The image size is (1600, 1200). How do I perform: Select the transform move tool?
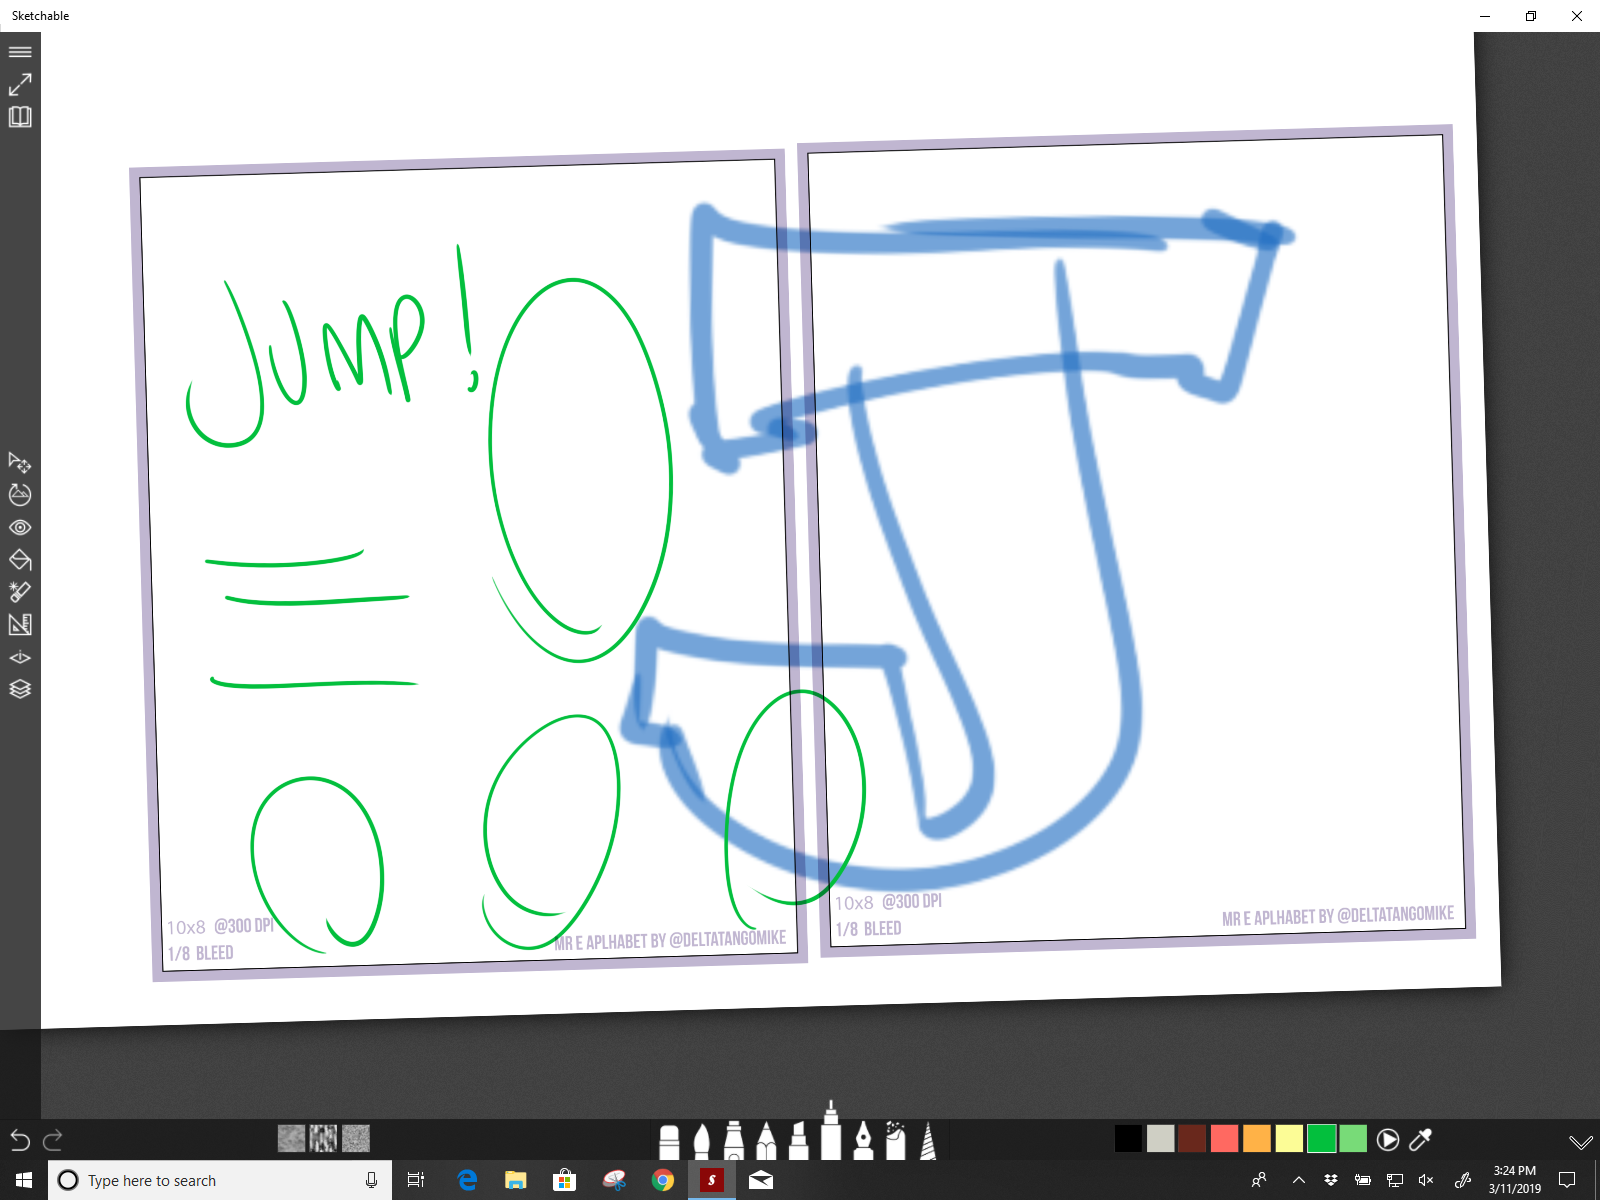tap(20, 462)
